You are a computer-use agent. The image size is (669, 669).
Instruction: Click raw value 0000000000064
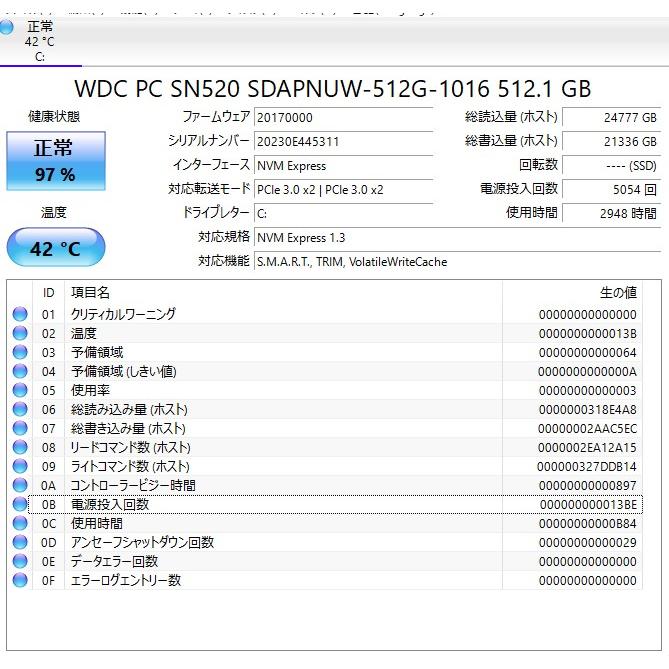click(x=588, y=353)
